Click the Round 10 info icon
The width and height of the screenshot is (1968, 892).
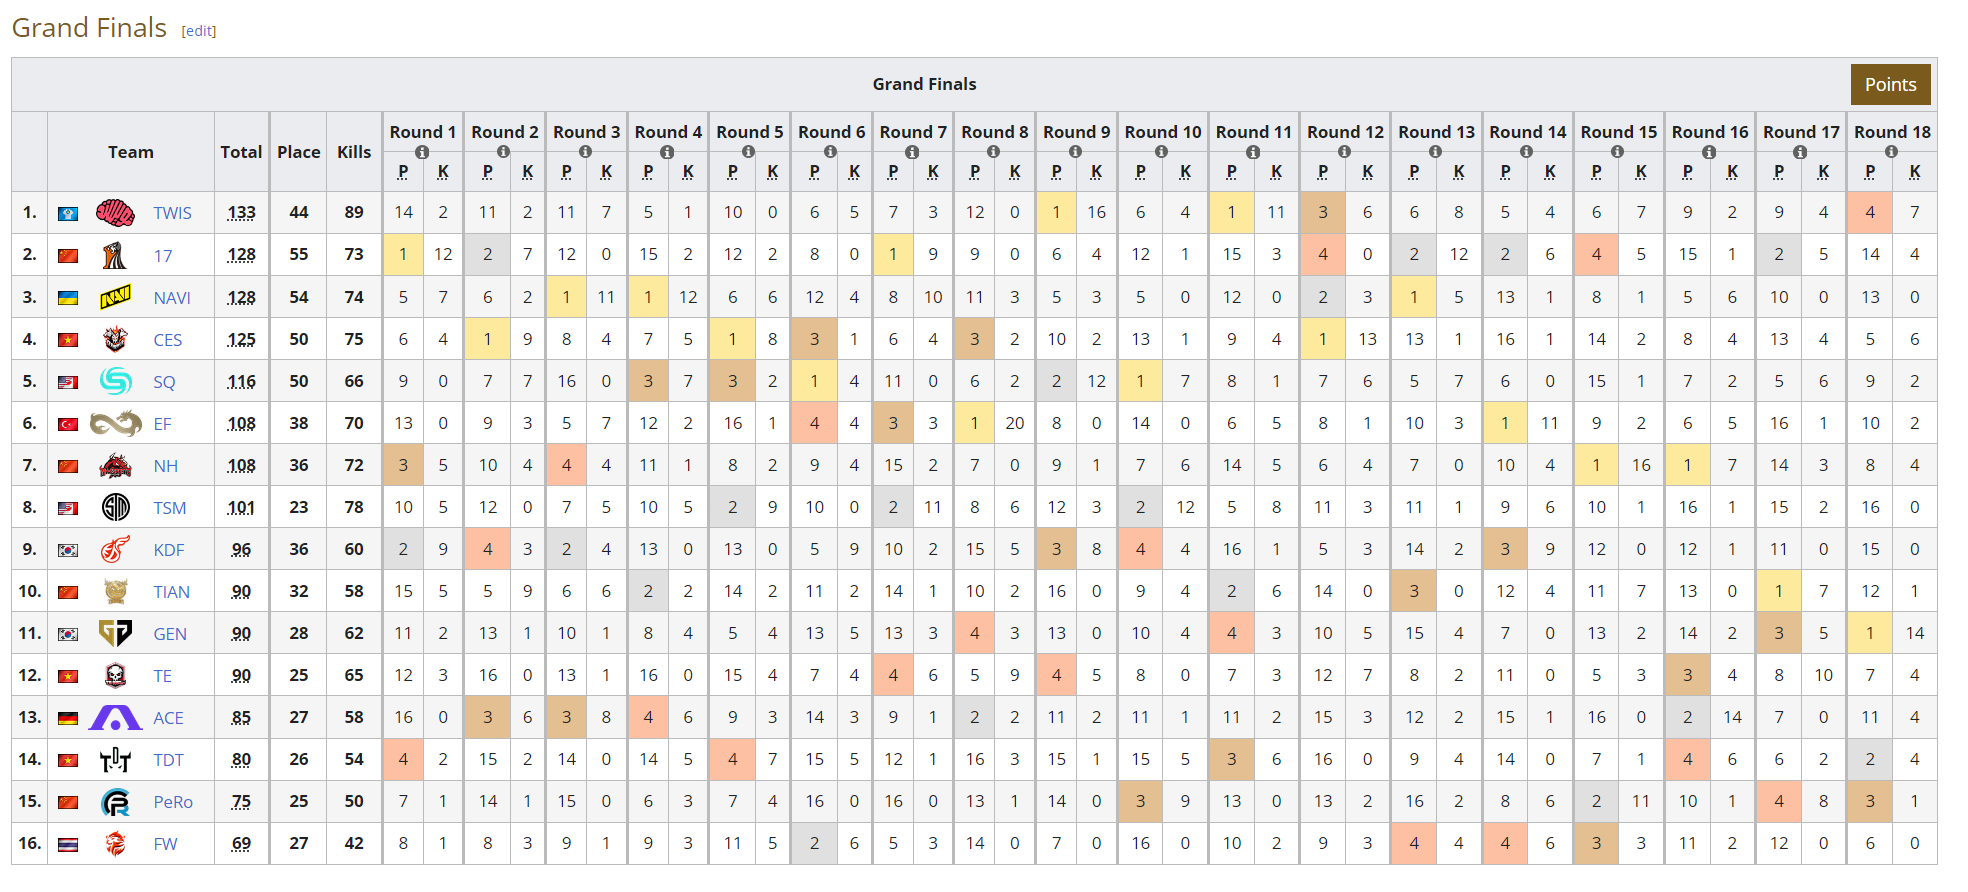(x=1161, y=152)
